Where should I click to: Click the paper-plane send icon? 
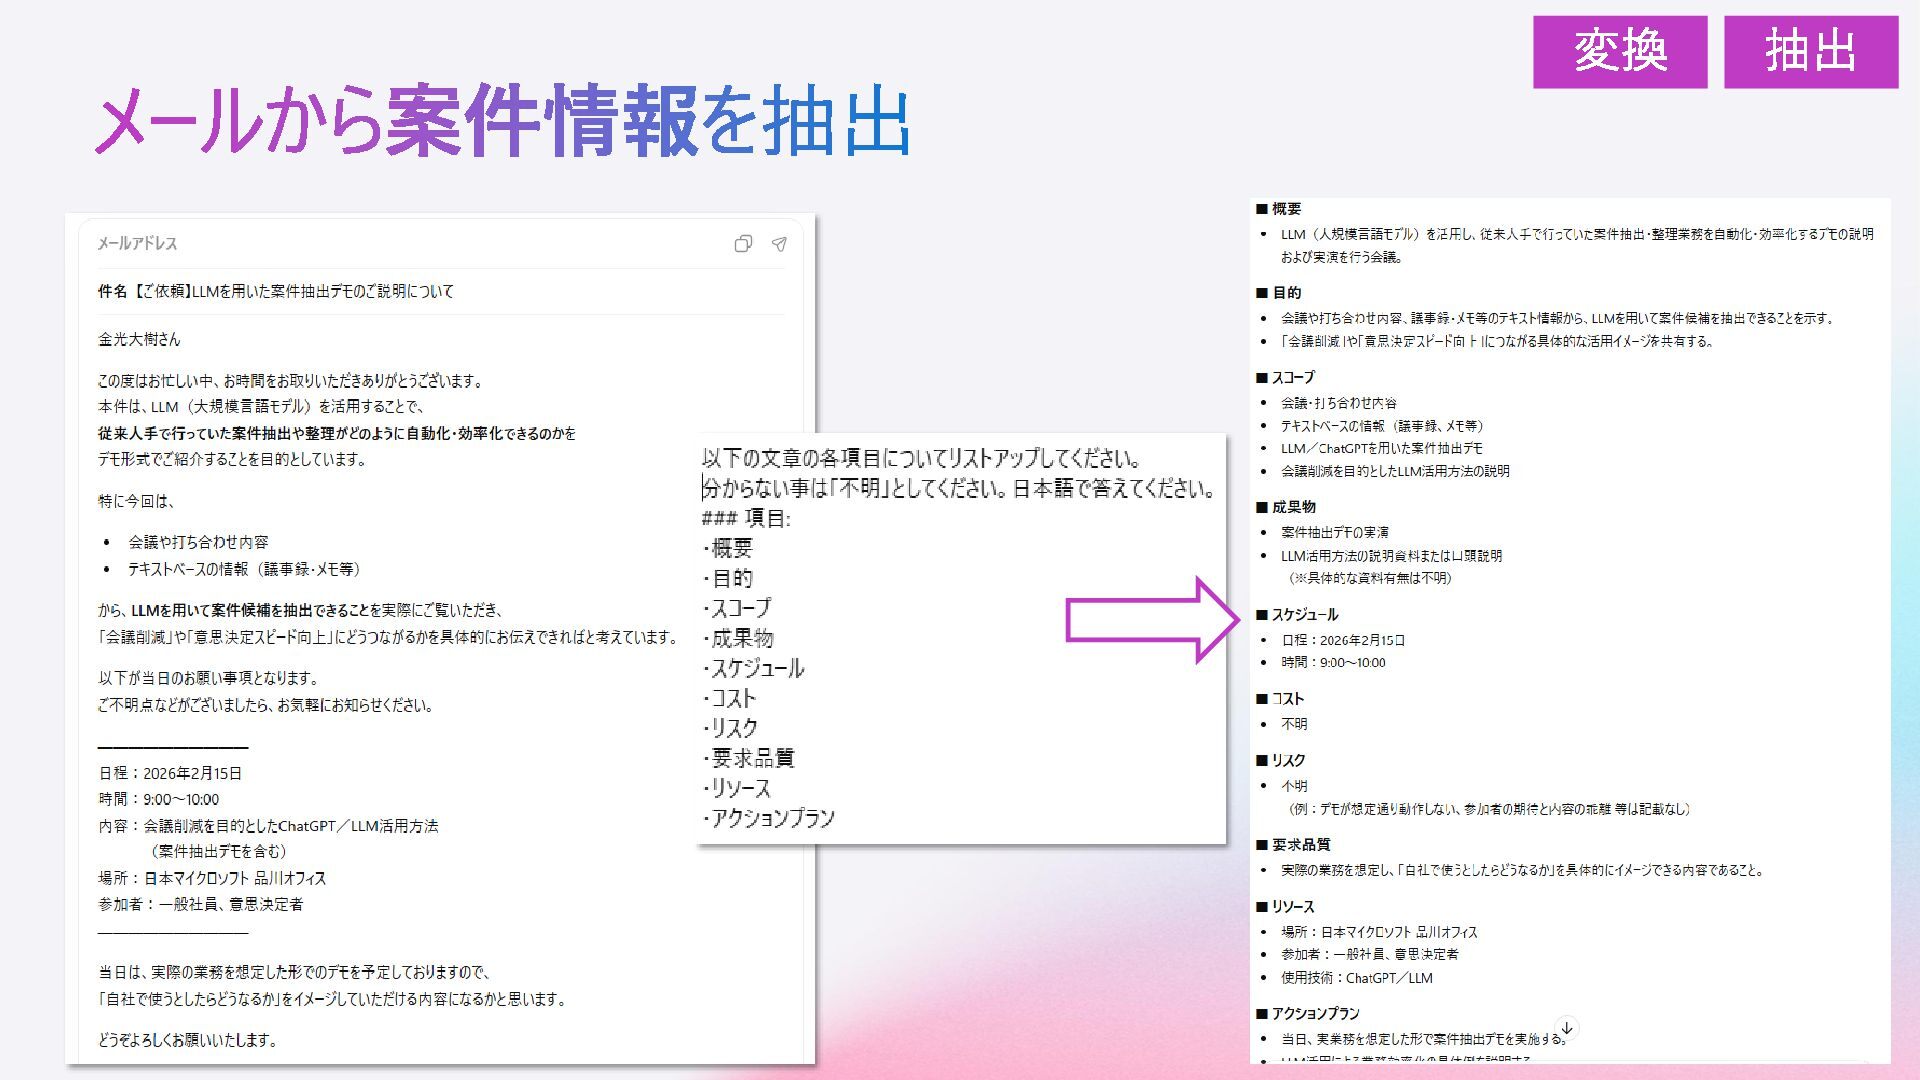pos(779,244)
